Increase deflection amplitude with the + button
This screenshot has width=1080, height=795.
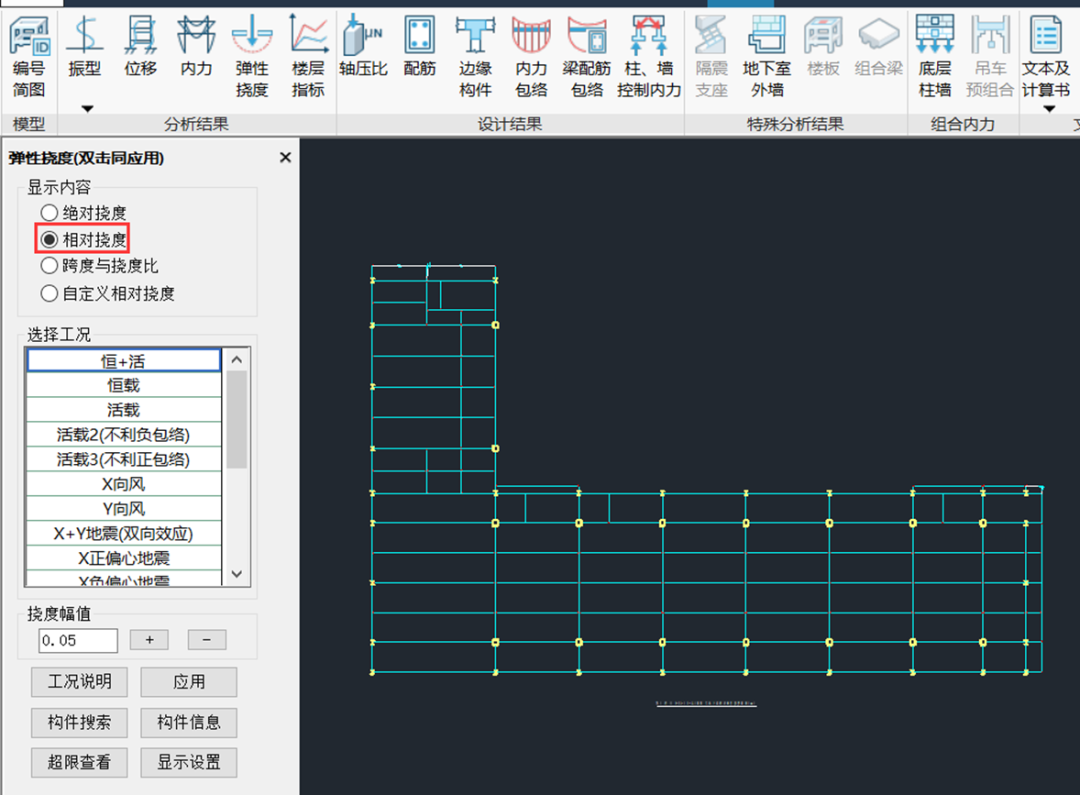pos(149,640)
